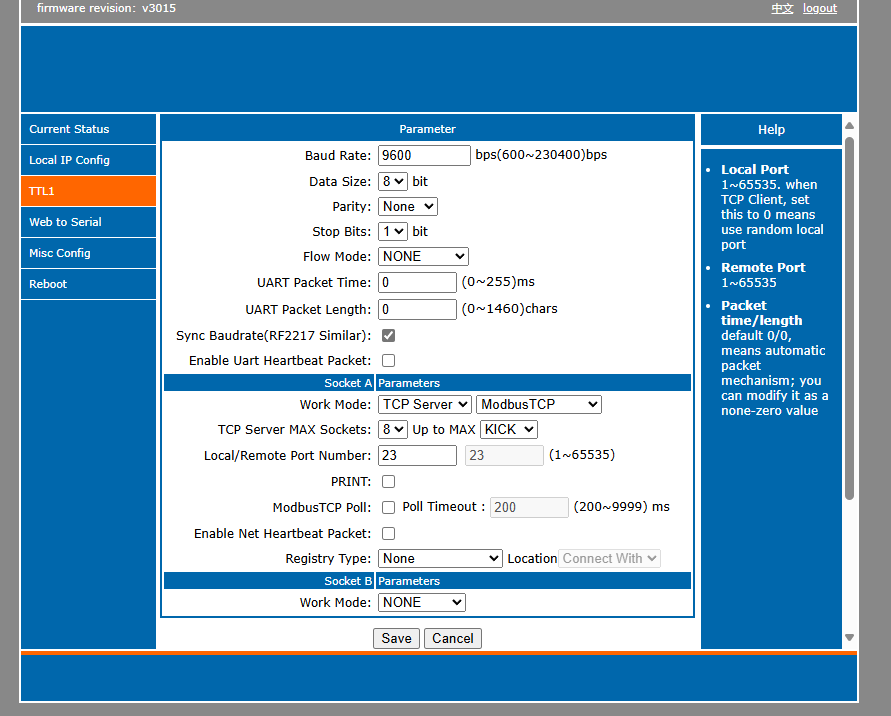This screenshot has width=891, height=716.
Task: Open the KICK dropdown
Action: tap(509, 430)
